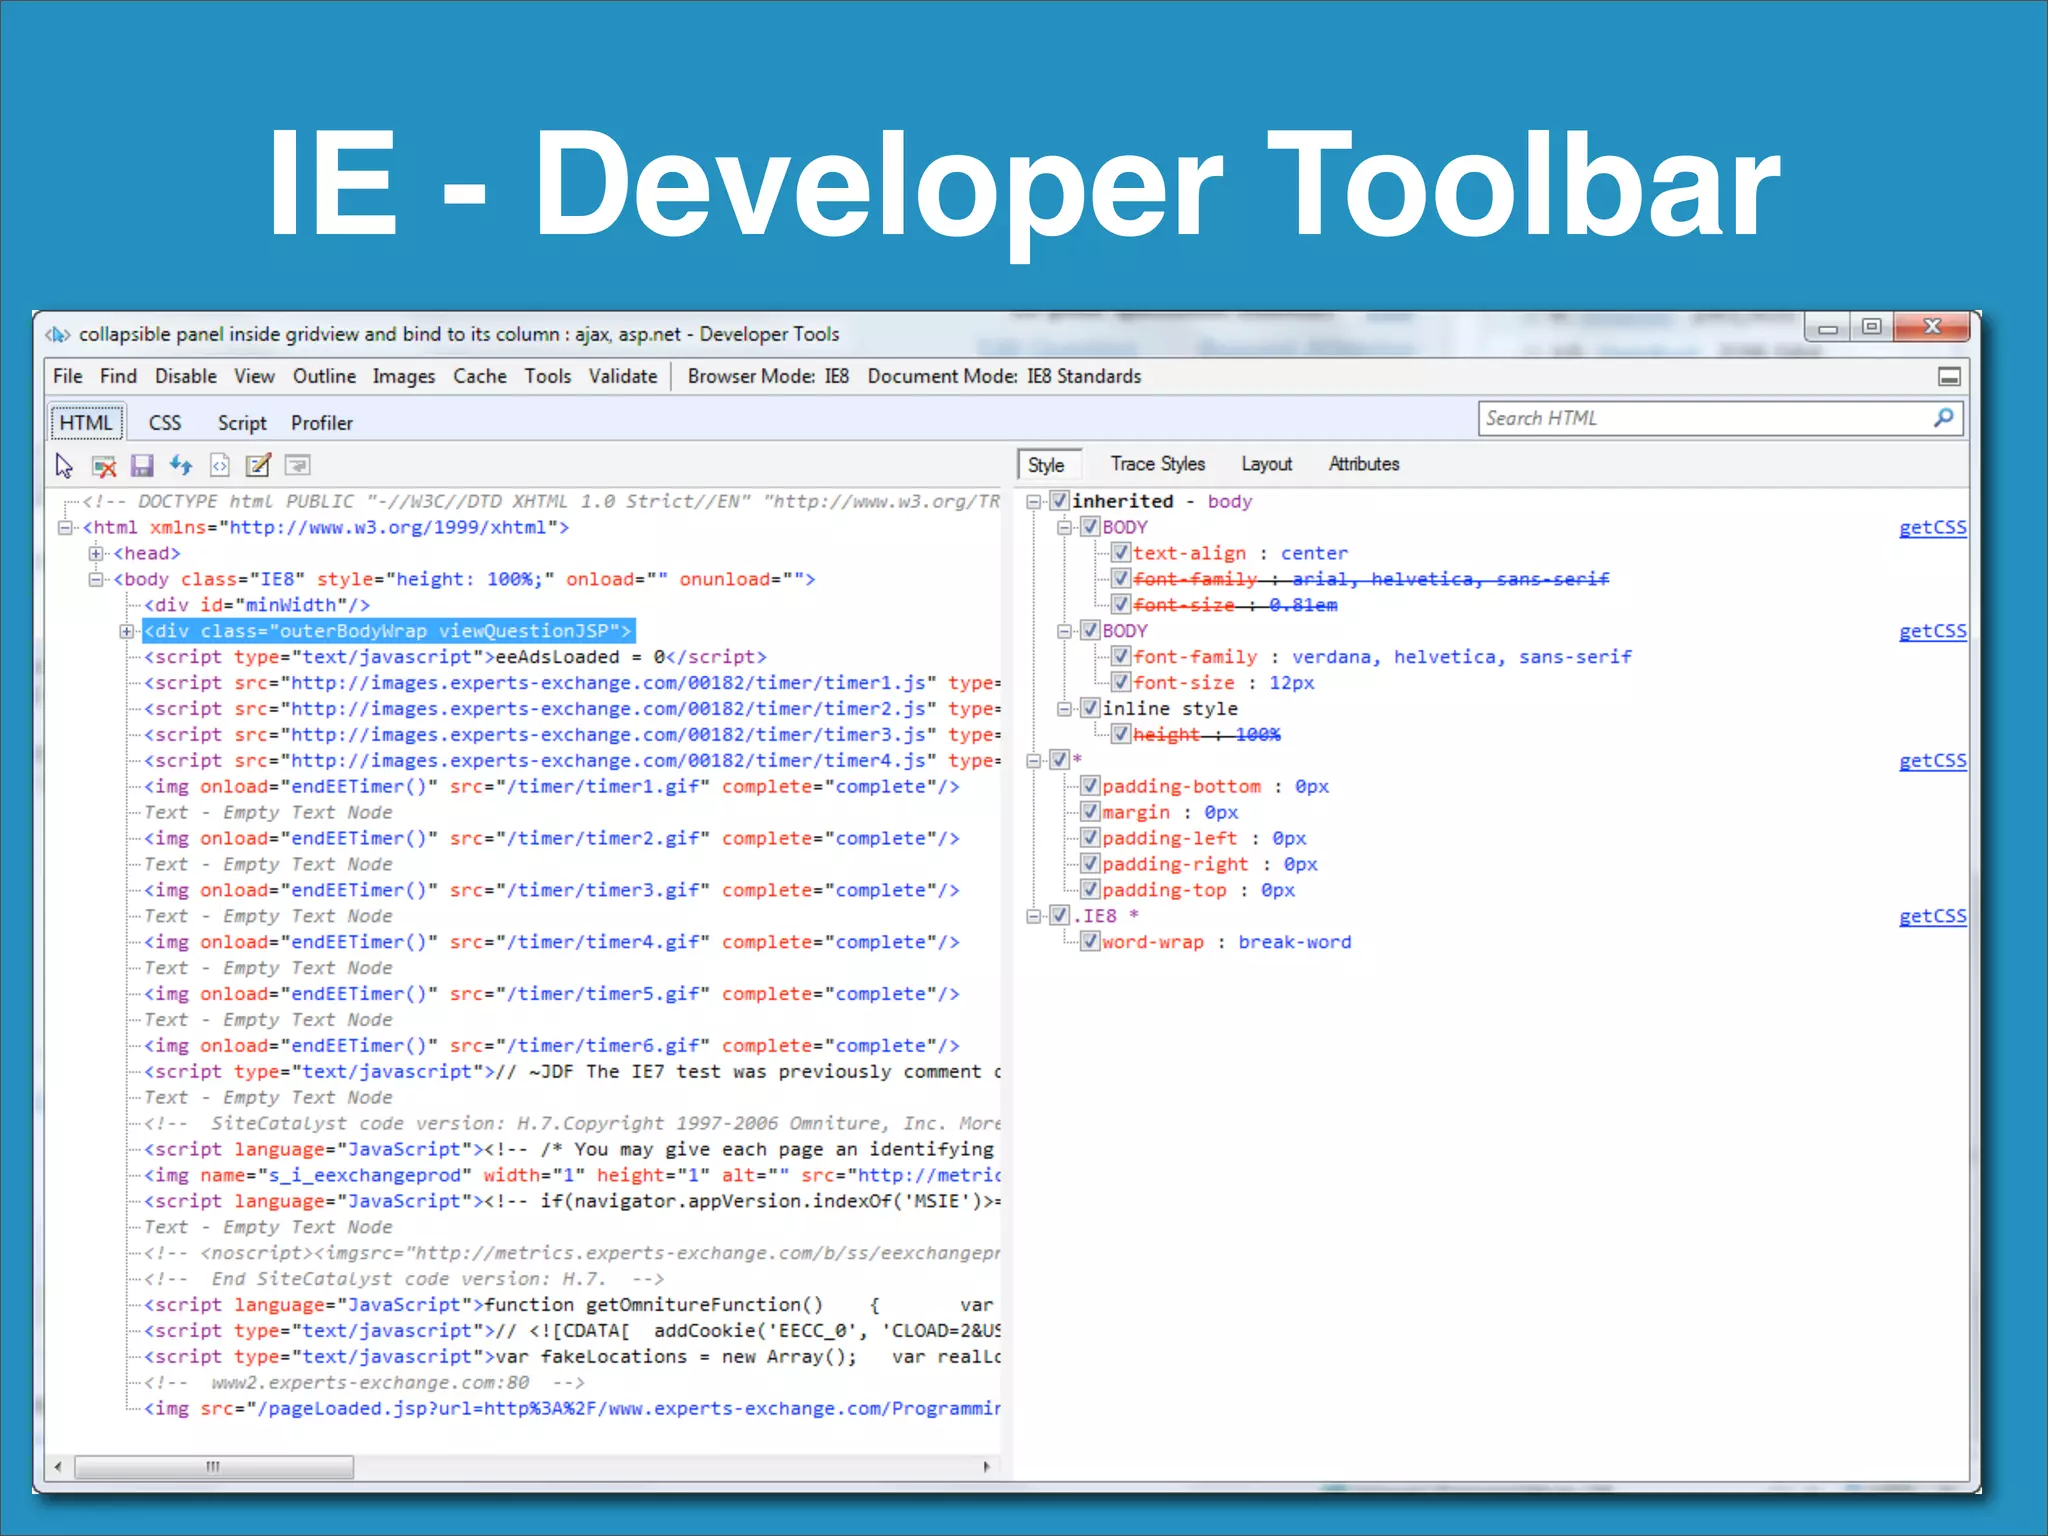Open the File menu
The image size is (2048, 1536).
(x=68, y=377)
